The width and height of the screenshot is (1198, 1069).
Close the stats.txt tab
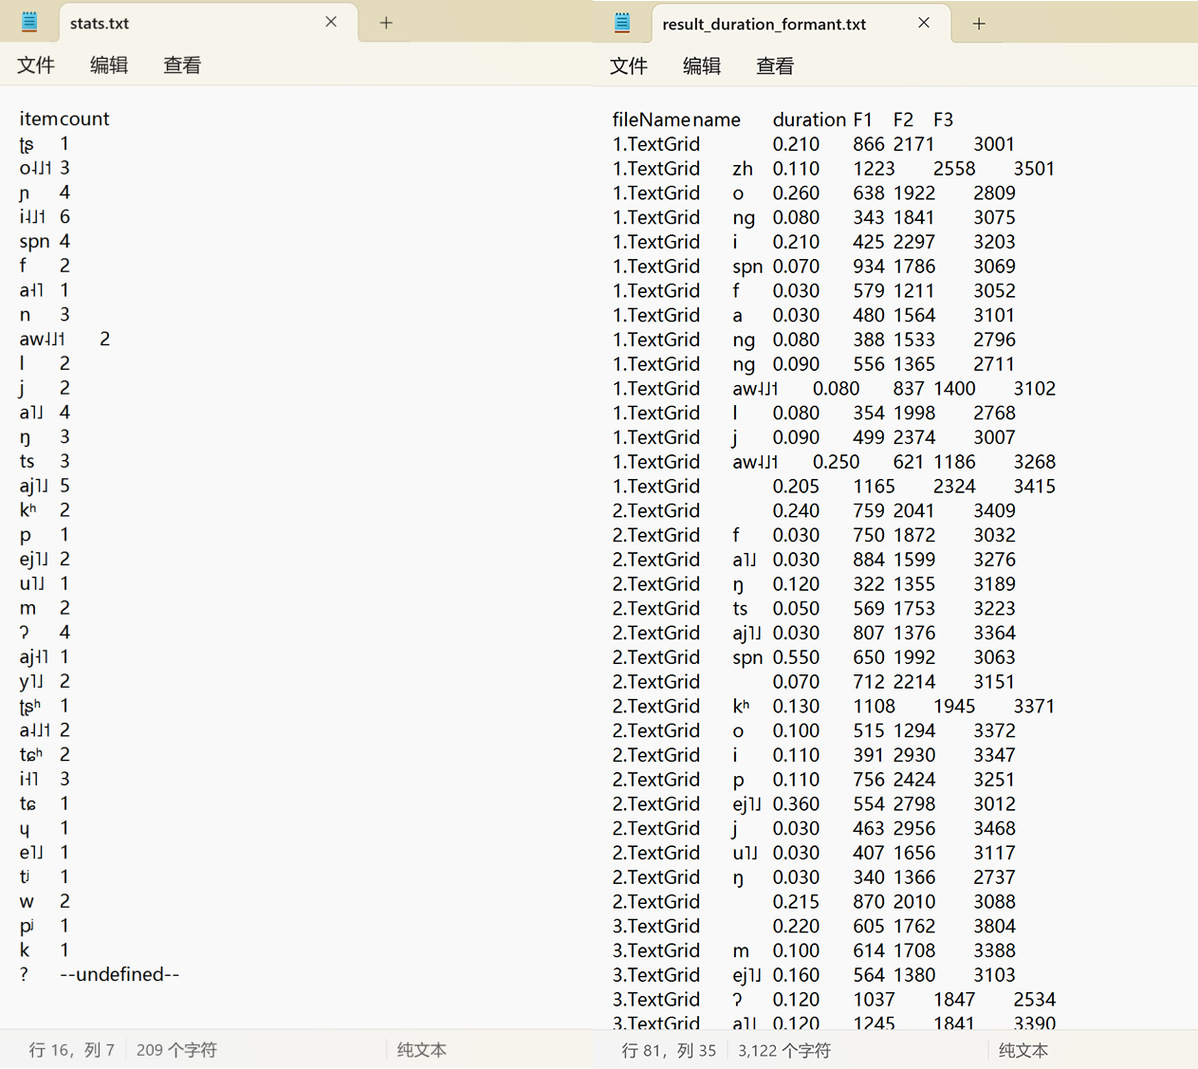coord(331,22)
